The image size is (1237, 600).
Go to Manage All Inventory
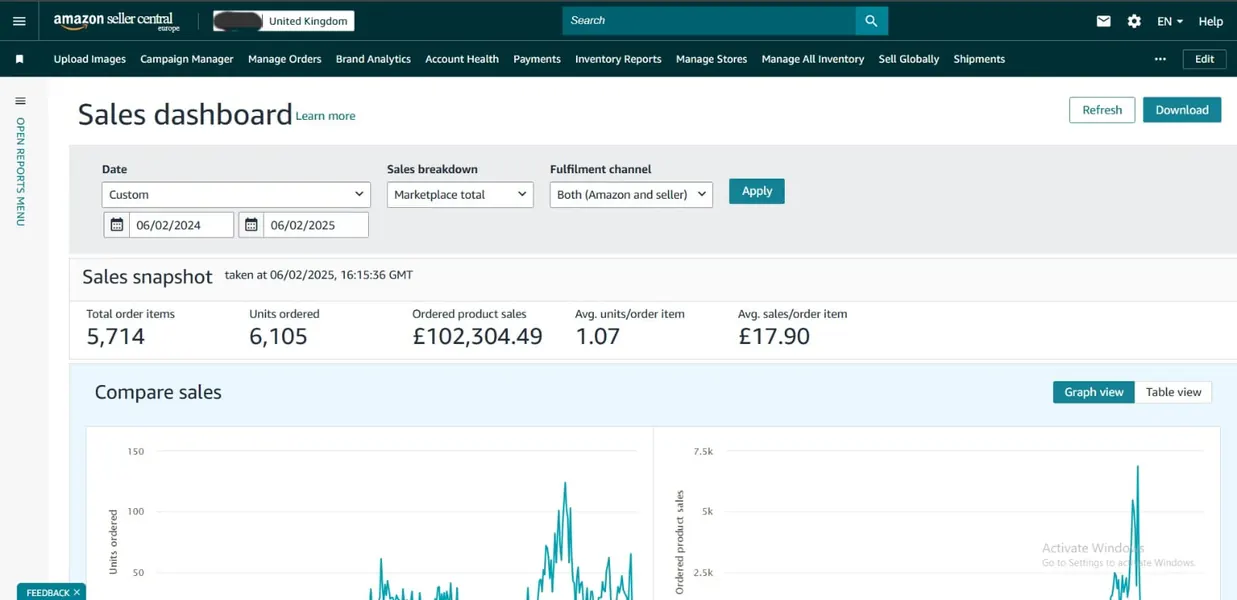tap(813, 59)
